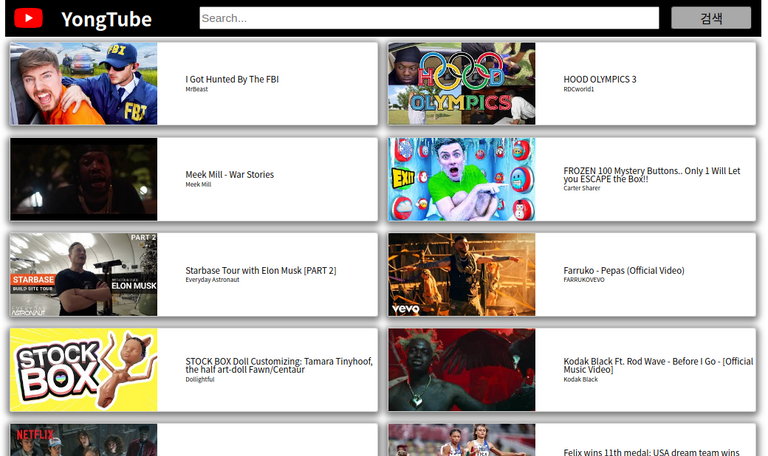Open the HOOD OLYMPICS 3 thumbnail
768x456 pixels.
(462, 83)
